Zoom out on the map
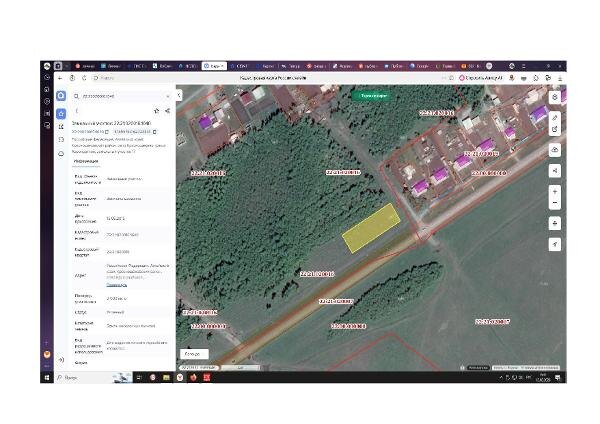 [555, 203]
